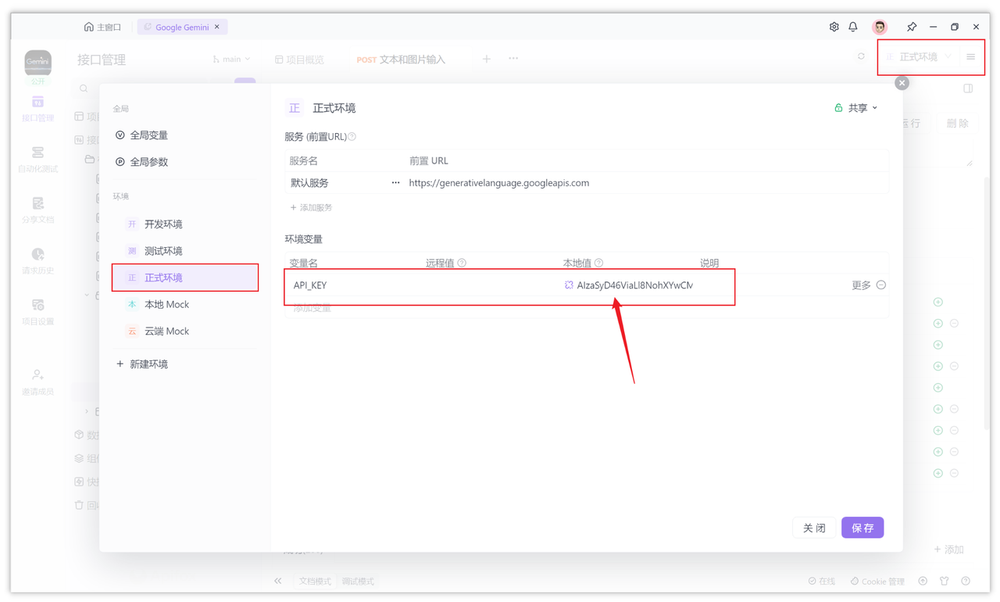1000x602 pixels.
Task: Open the main branch dropdown
Action: (230, 59)
